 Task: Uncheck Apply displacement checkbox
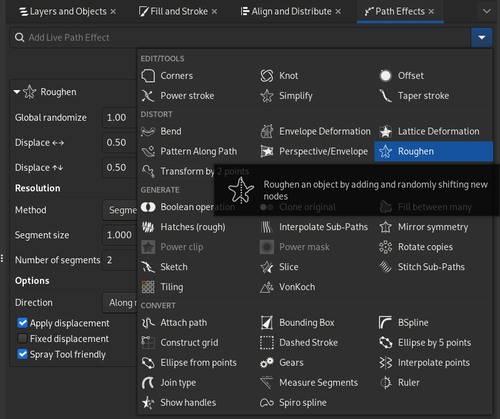click(22, 323)
